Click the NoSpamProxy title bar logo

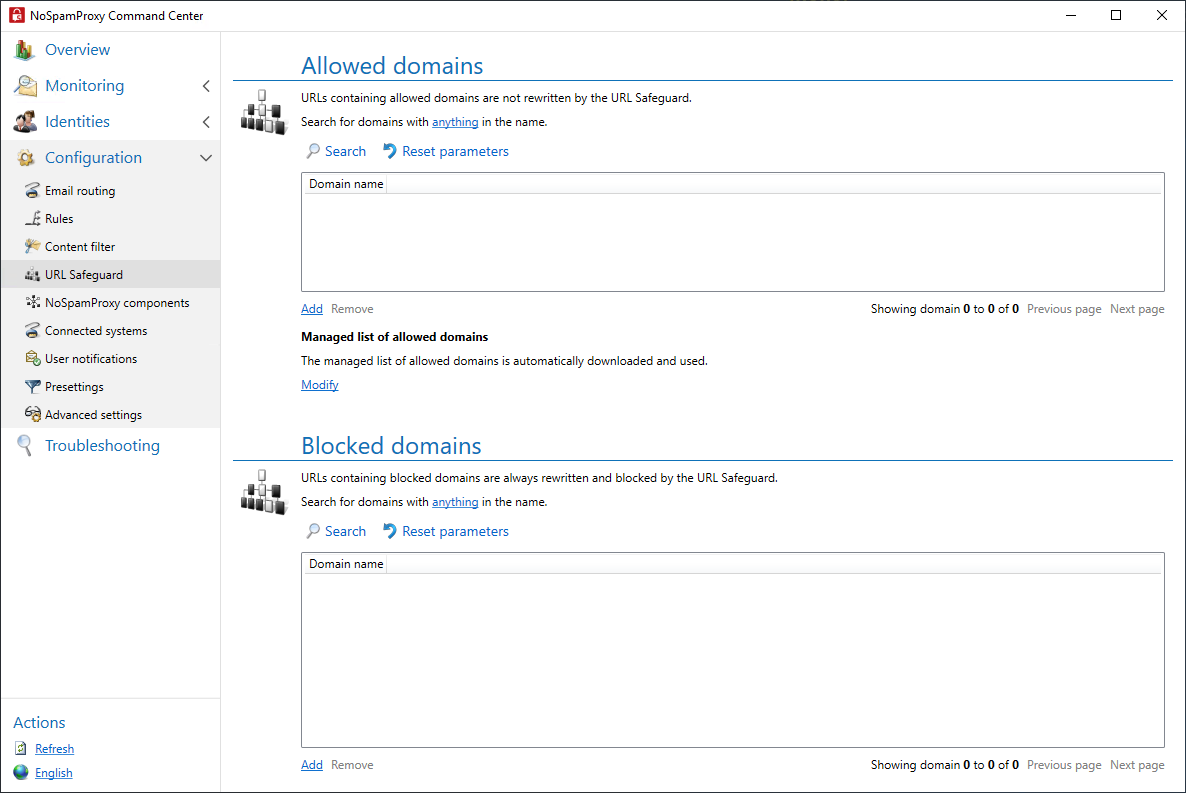17,15
